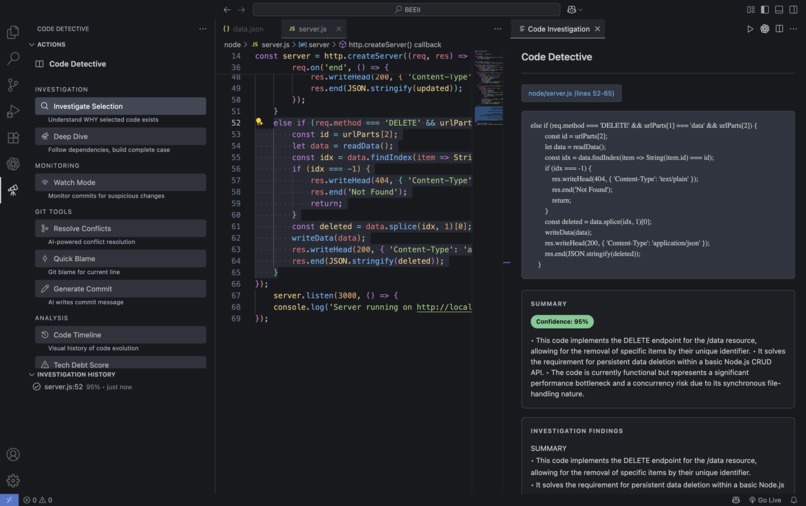The image size is (806, 506).
Task: Open the server.js:52 history entry
Action: tap(82, 387)
